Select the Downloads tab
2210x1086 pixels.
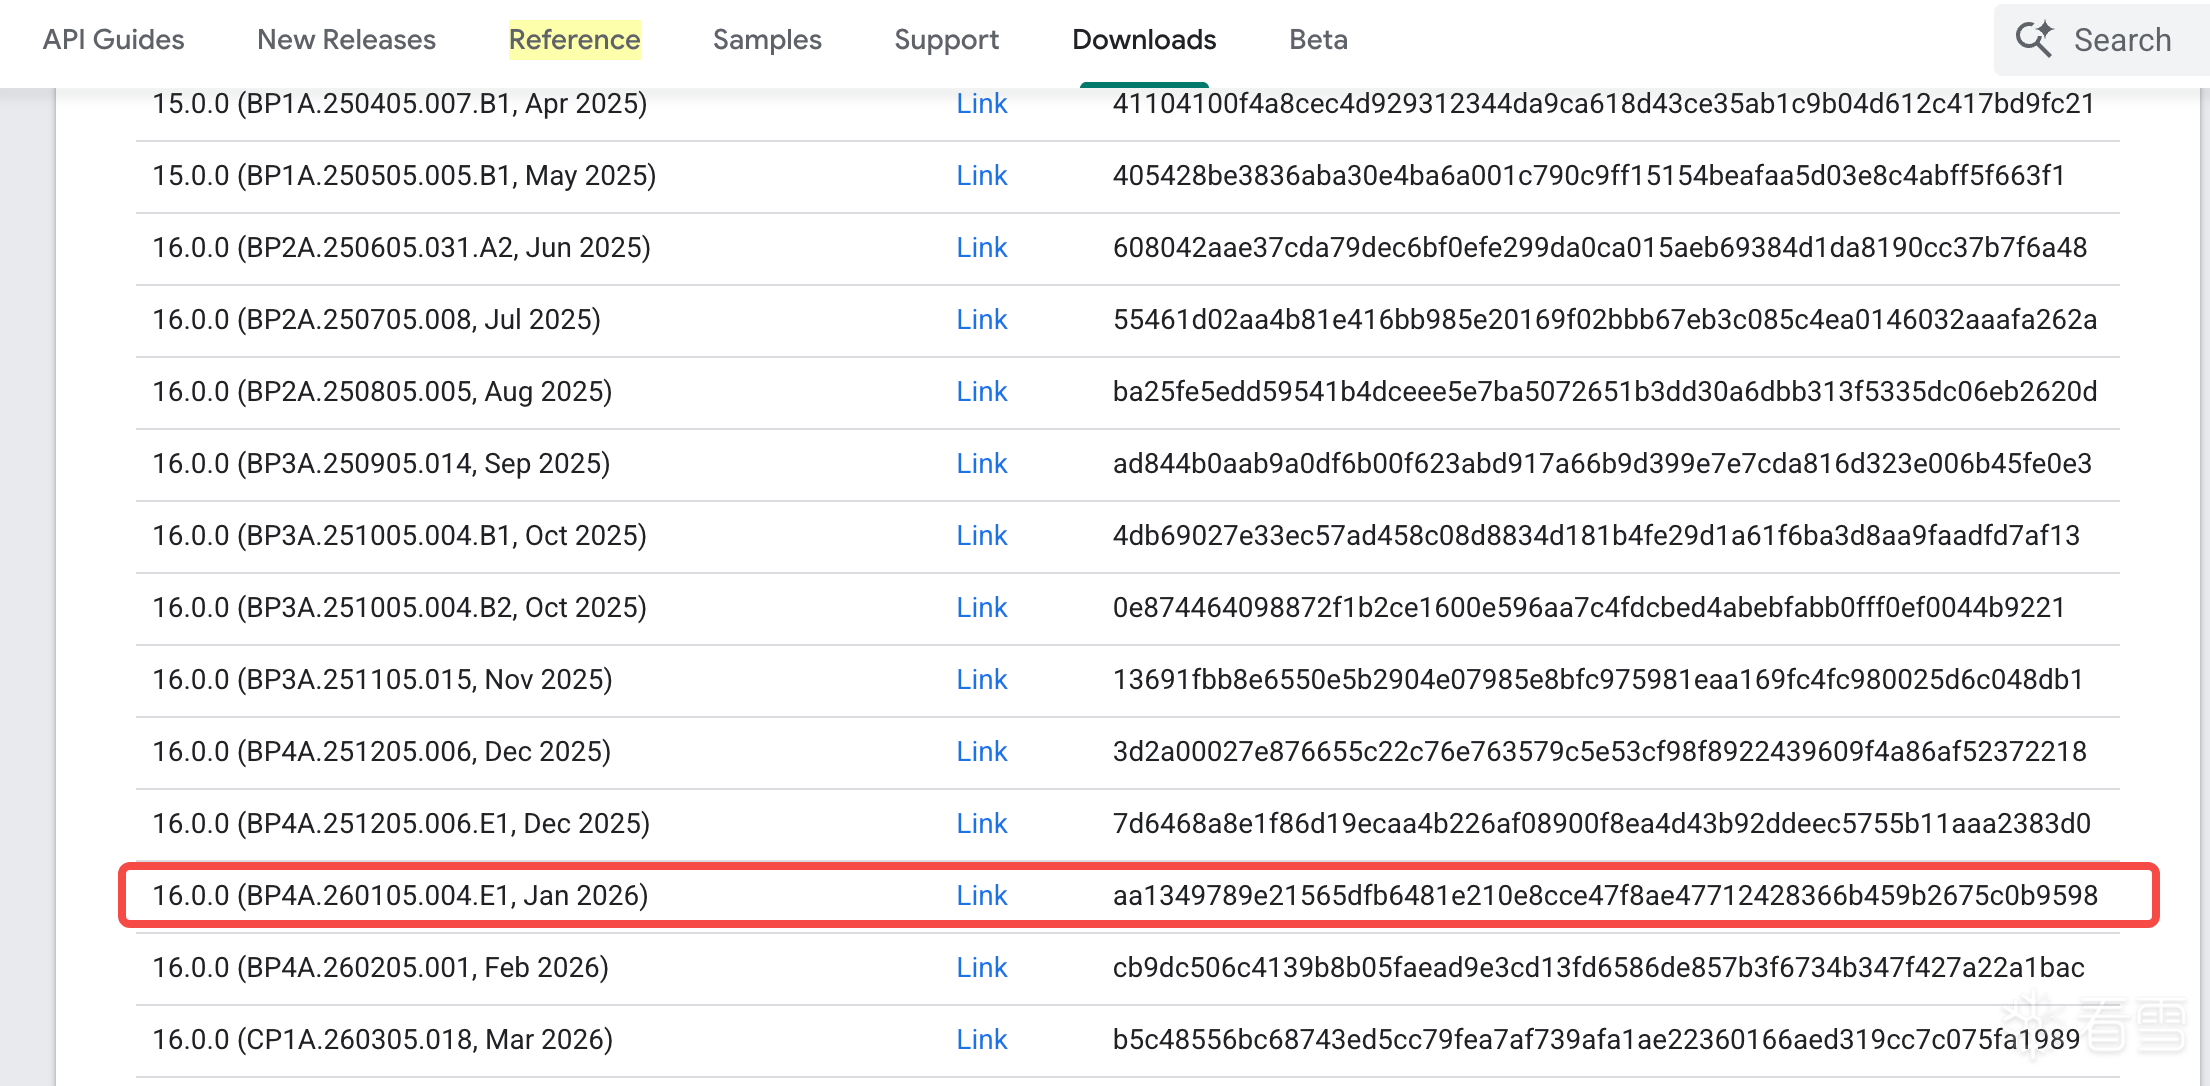pos(1144,40)
